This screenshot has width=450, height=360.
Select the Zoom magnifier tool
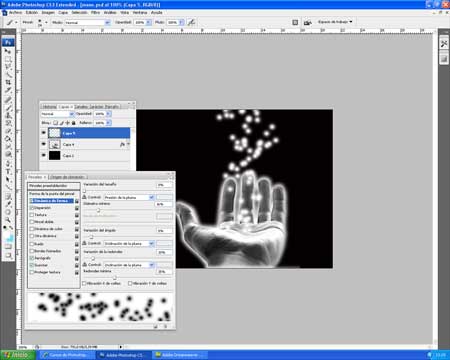8,220
